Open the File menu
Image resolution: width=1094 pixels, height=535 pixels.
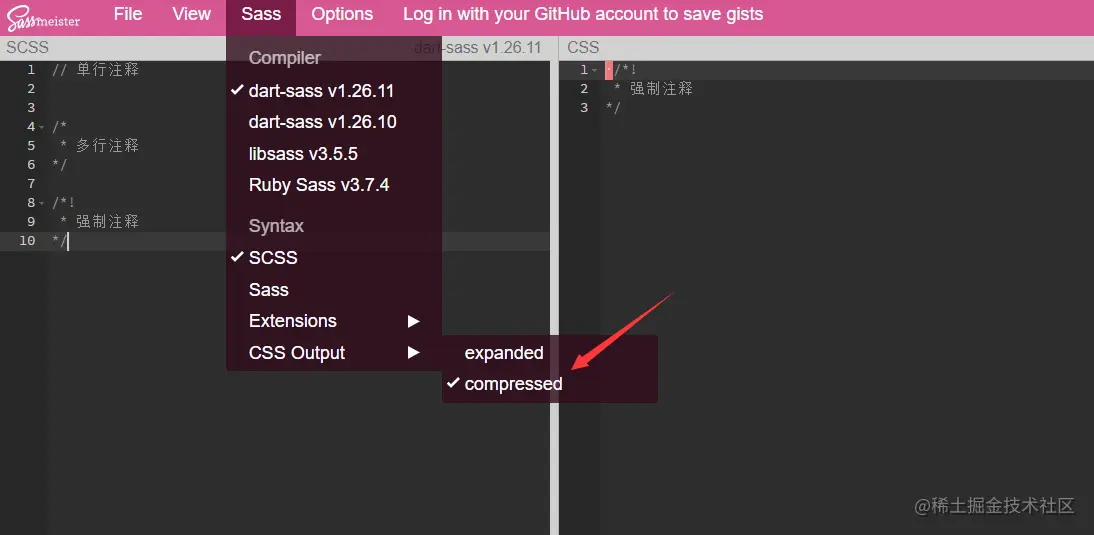(128, 14)
